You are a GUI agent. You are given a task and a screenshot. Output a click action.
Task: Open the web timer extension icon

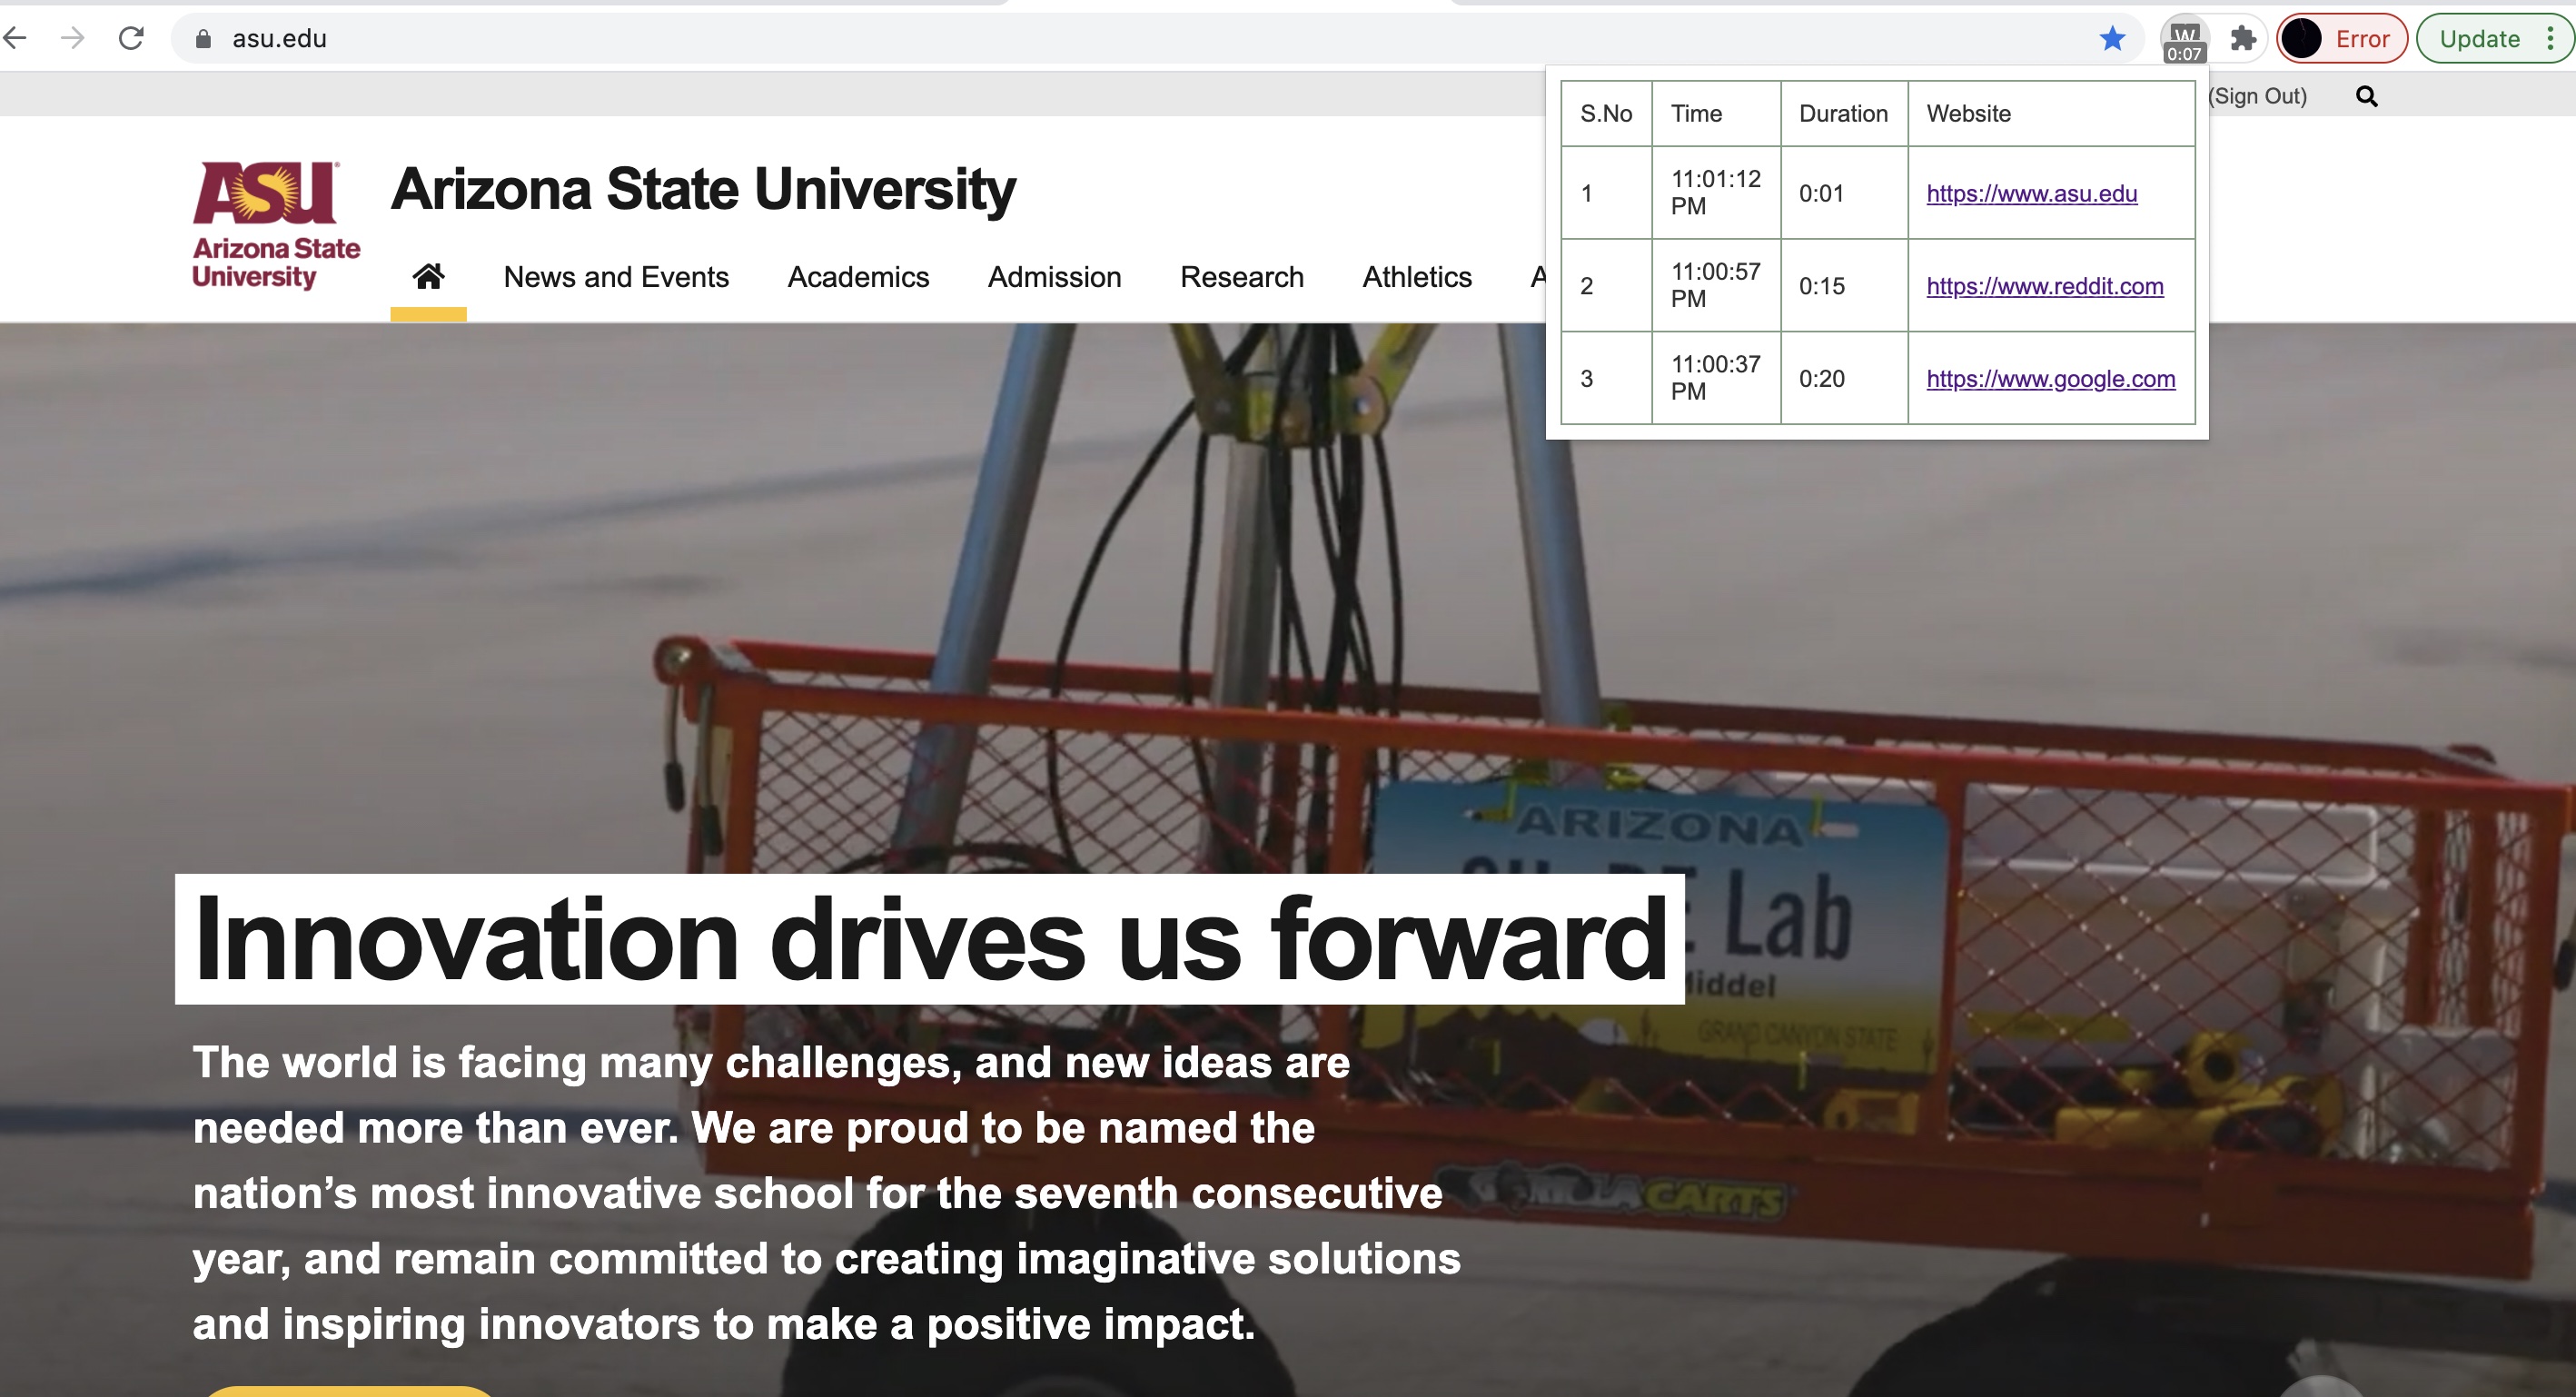point(2184,40)
